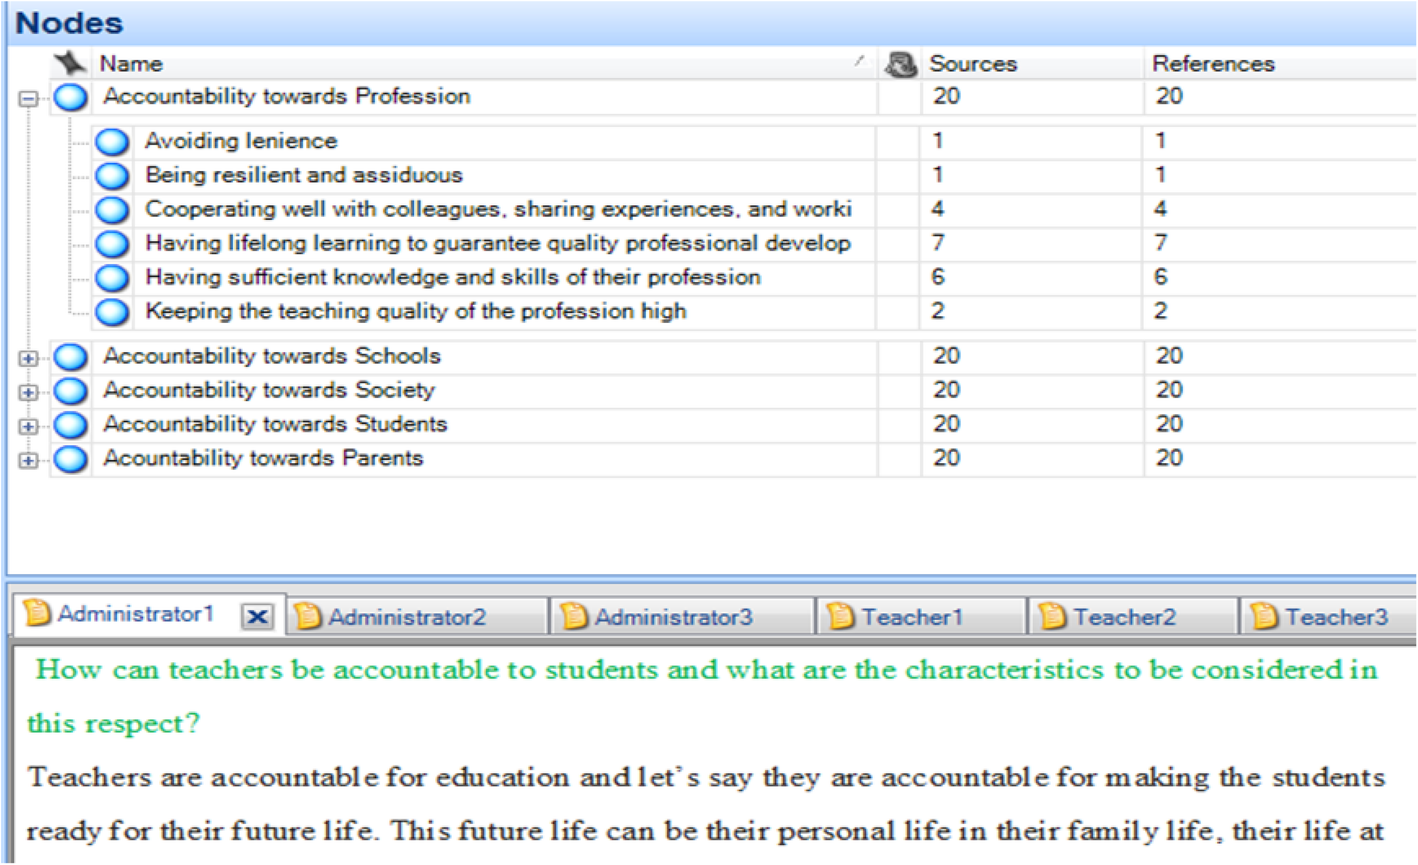Expand Acountability towards Parents node

[x=28, y=461]
